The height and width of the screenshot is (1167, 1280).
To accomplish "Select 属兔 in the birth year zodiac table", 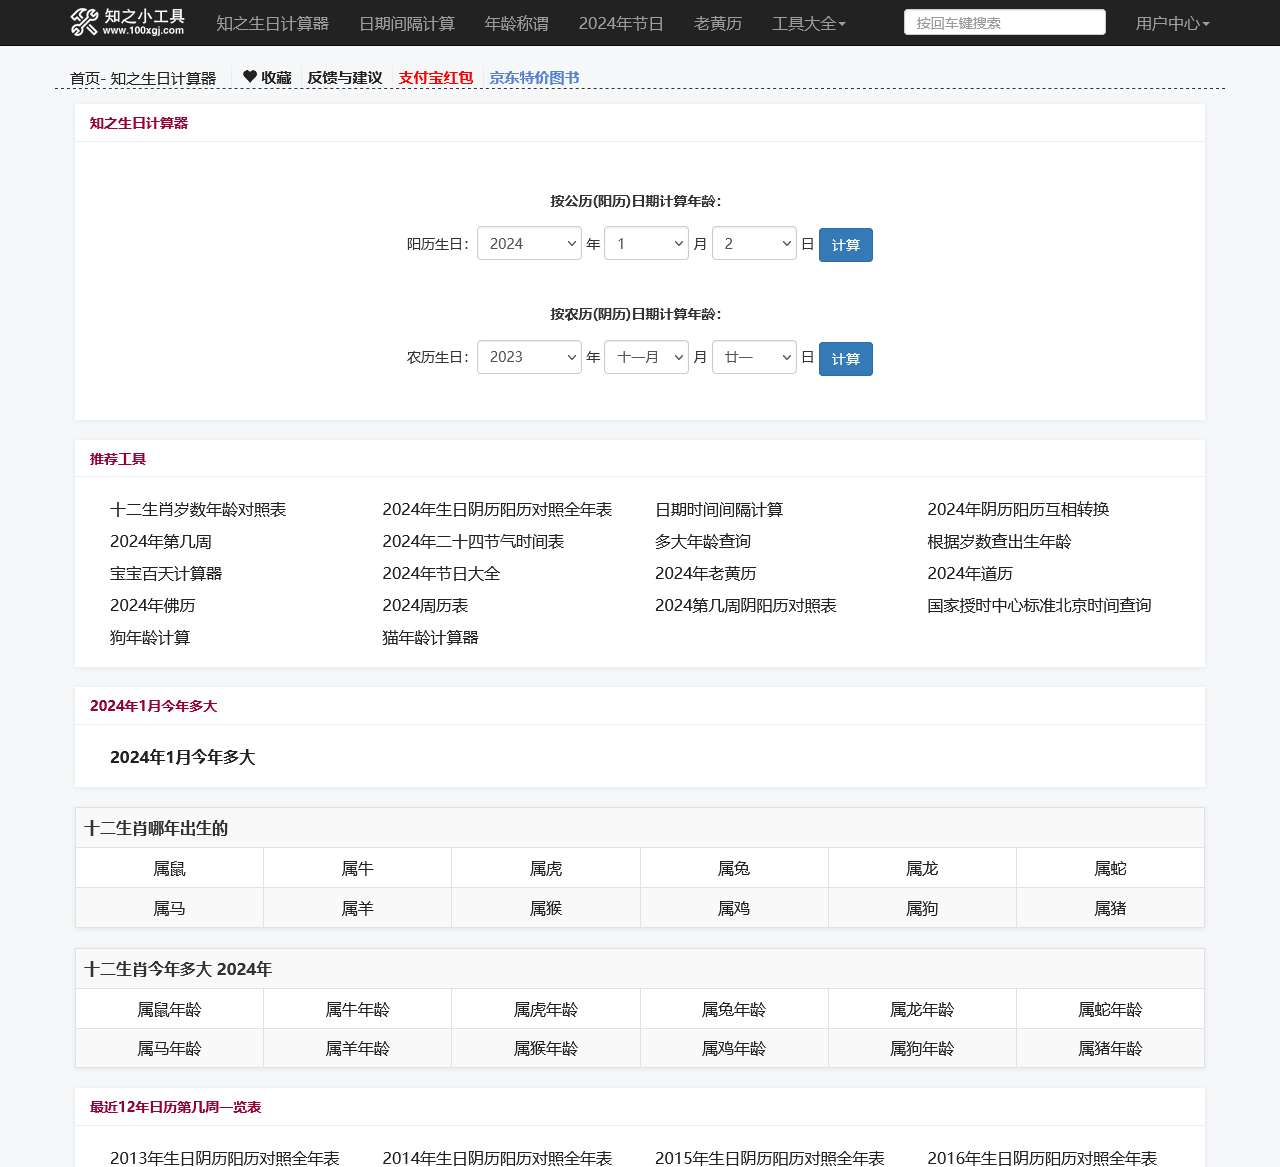I will coord(734,868).
